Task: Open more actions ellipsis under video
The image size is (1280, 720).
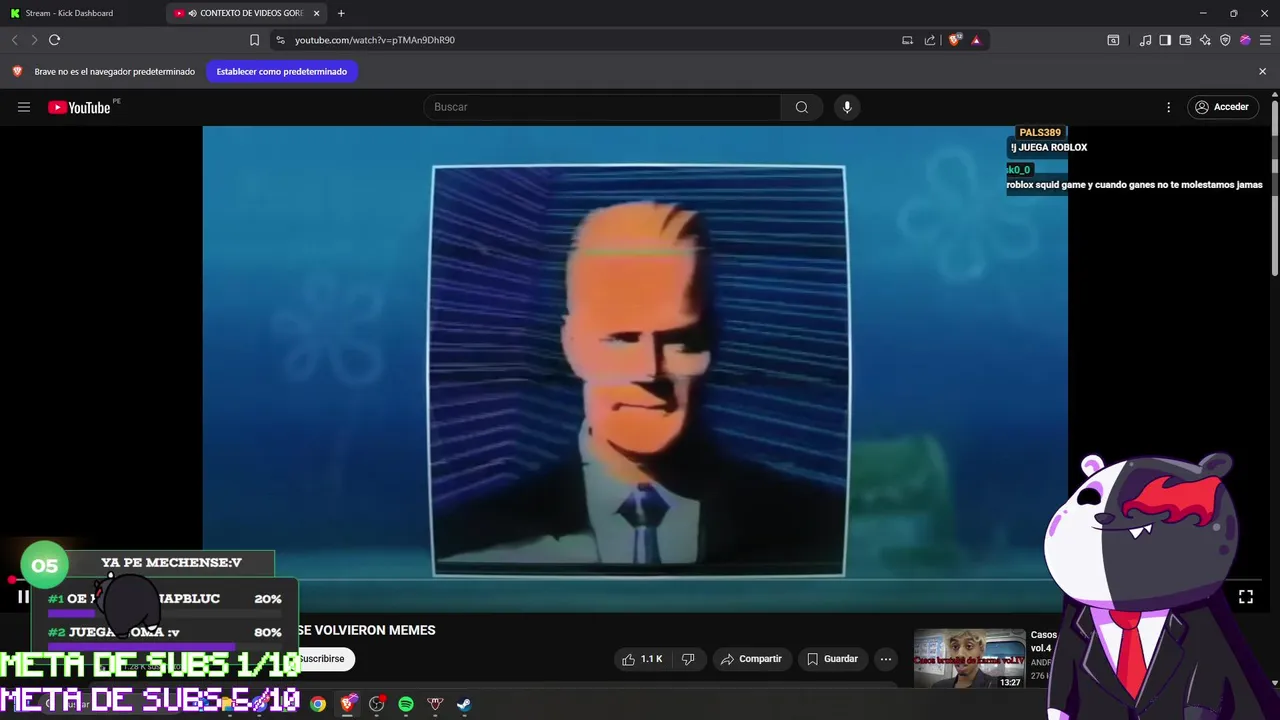Action: click(x=886, y=659)
